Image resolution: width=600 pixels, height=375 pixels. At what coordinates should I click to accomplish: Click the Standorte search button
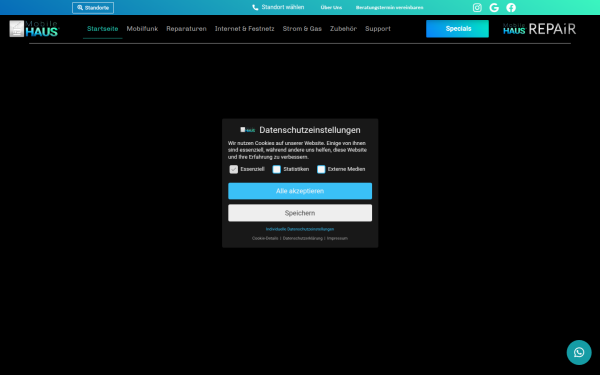pos(93,8)
